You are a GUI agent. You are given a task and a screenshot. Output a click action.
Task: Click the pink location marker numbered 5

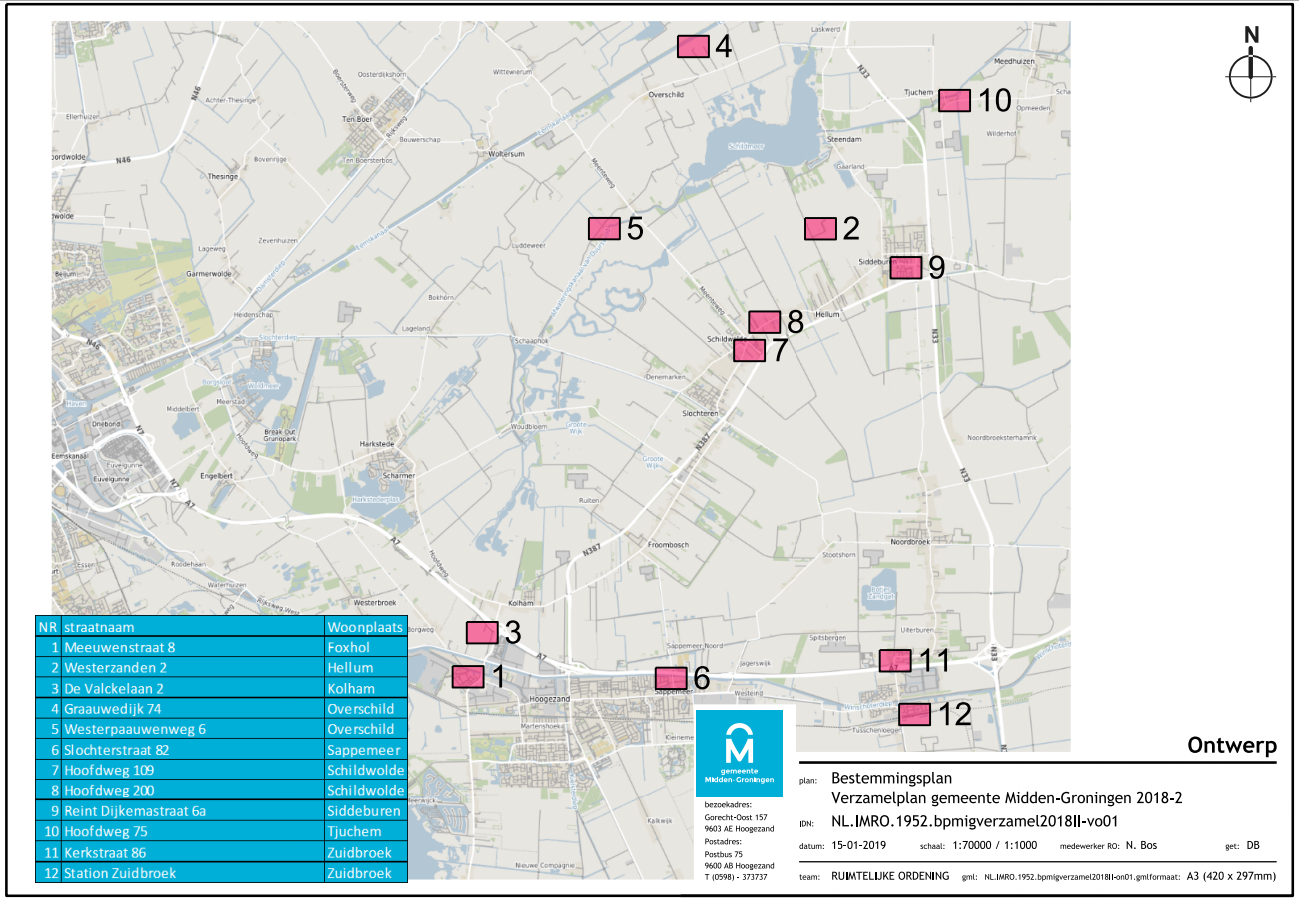pos(604,228)
